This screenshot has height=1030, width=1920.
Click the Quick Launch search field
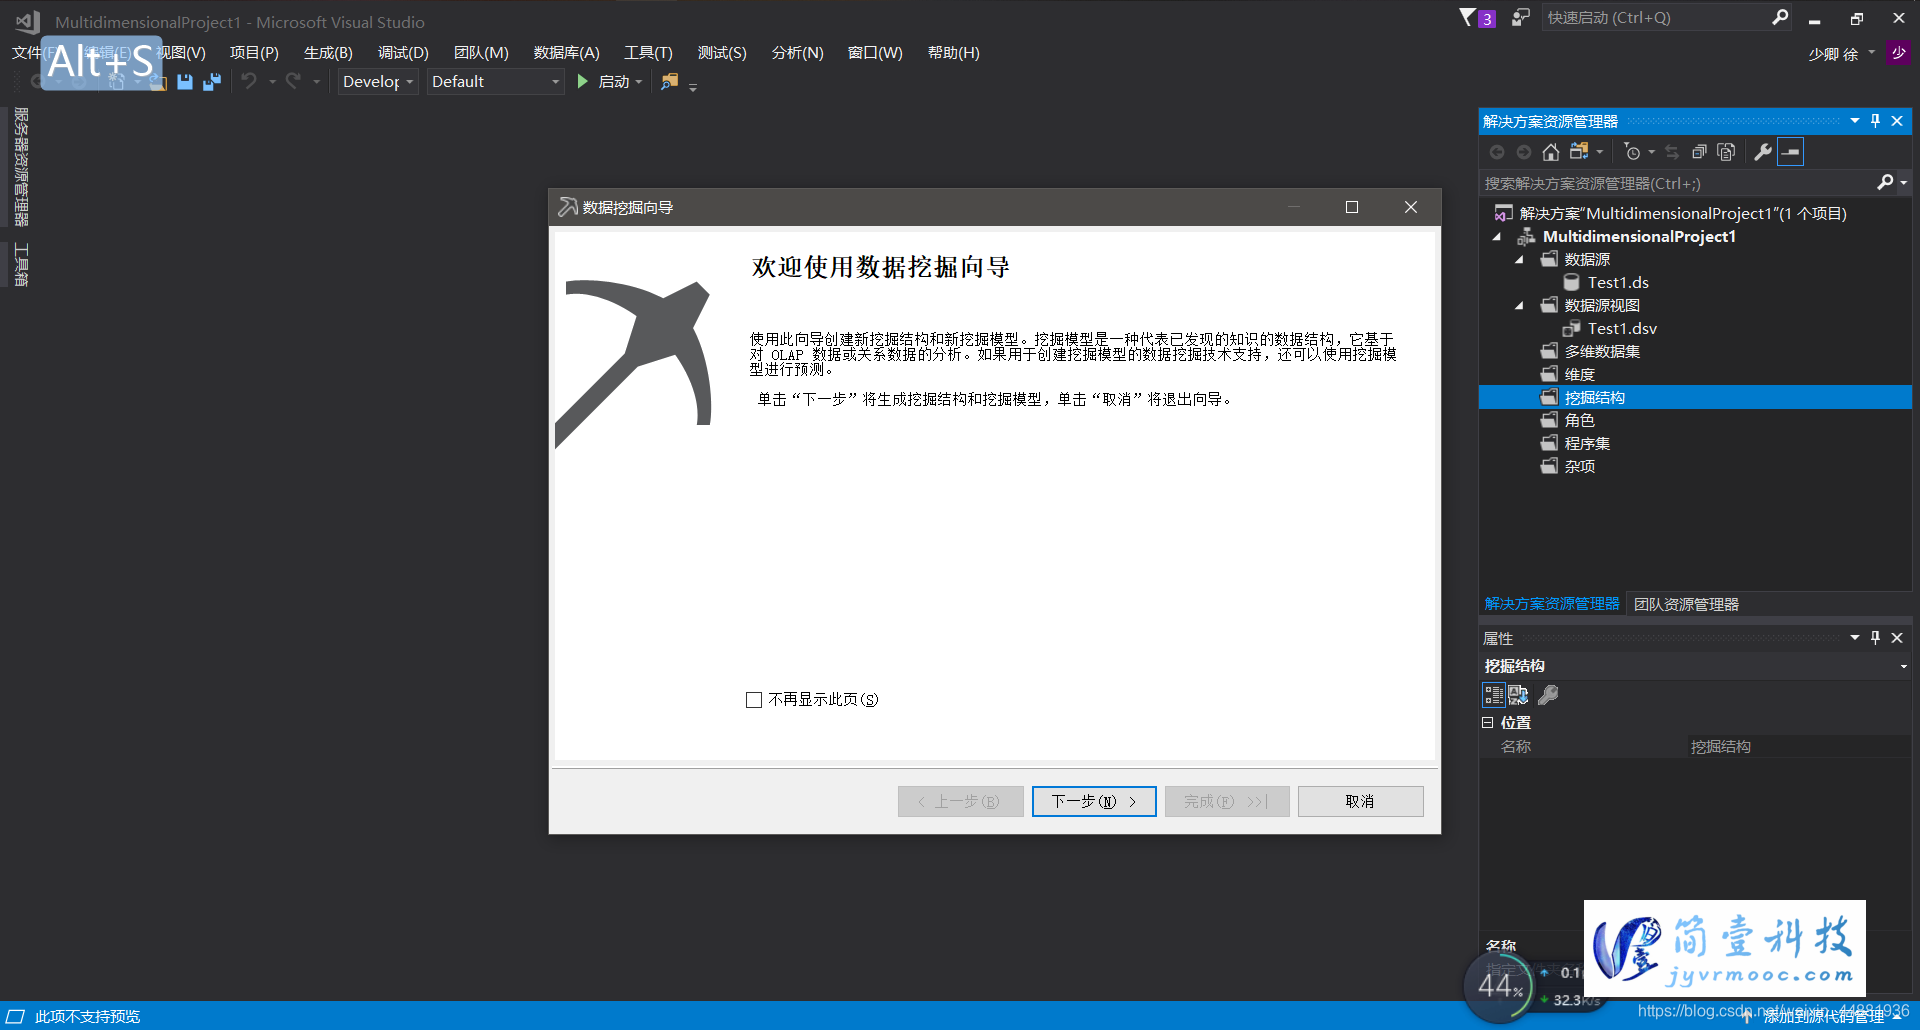(1655, 17)
